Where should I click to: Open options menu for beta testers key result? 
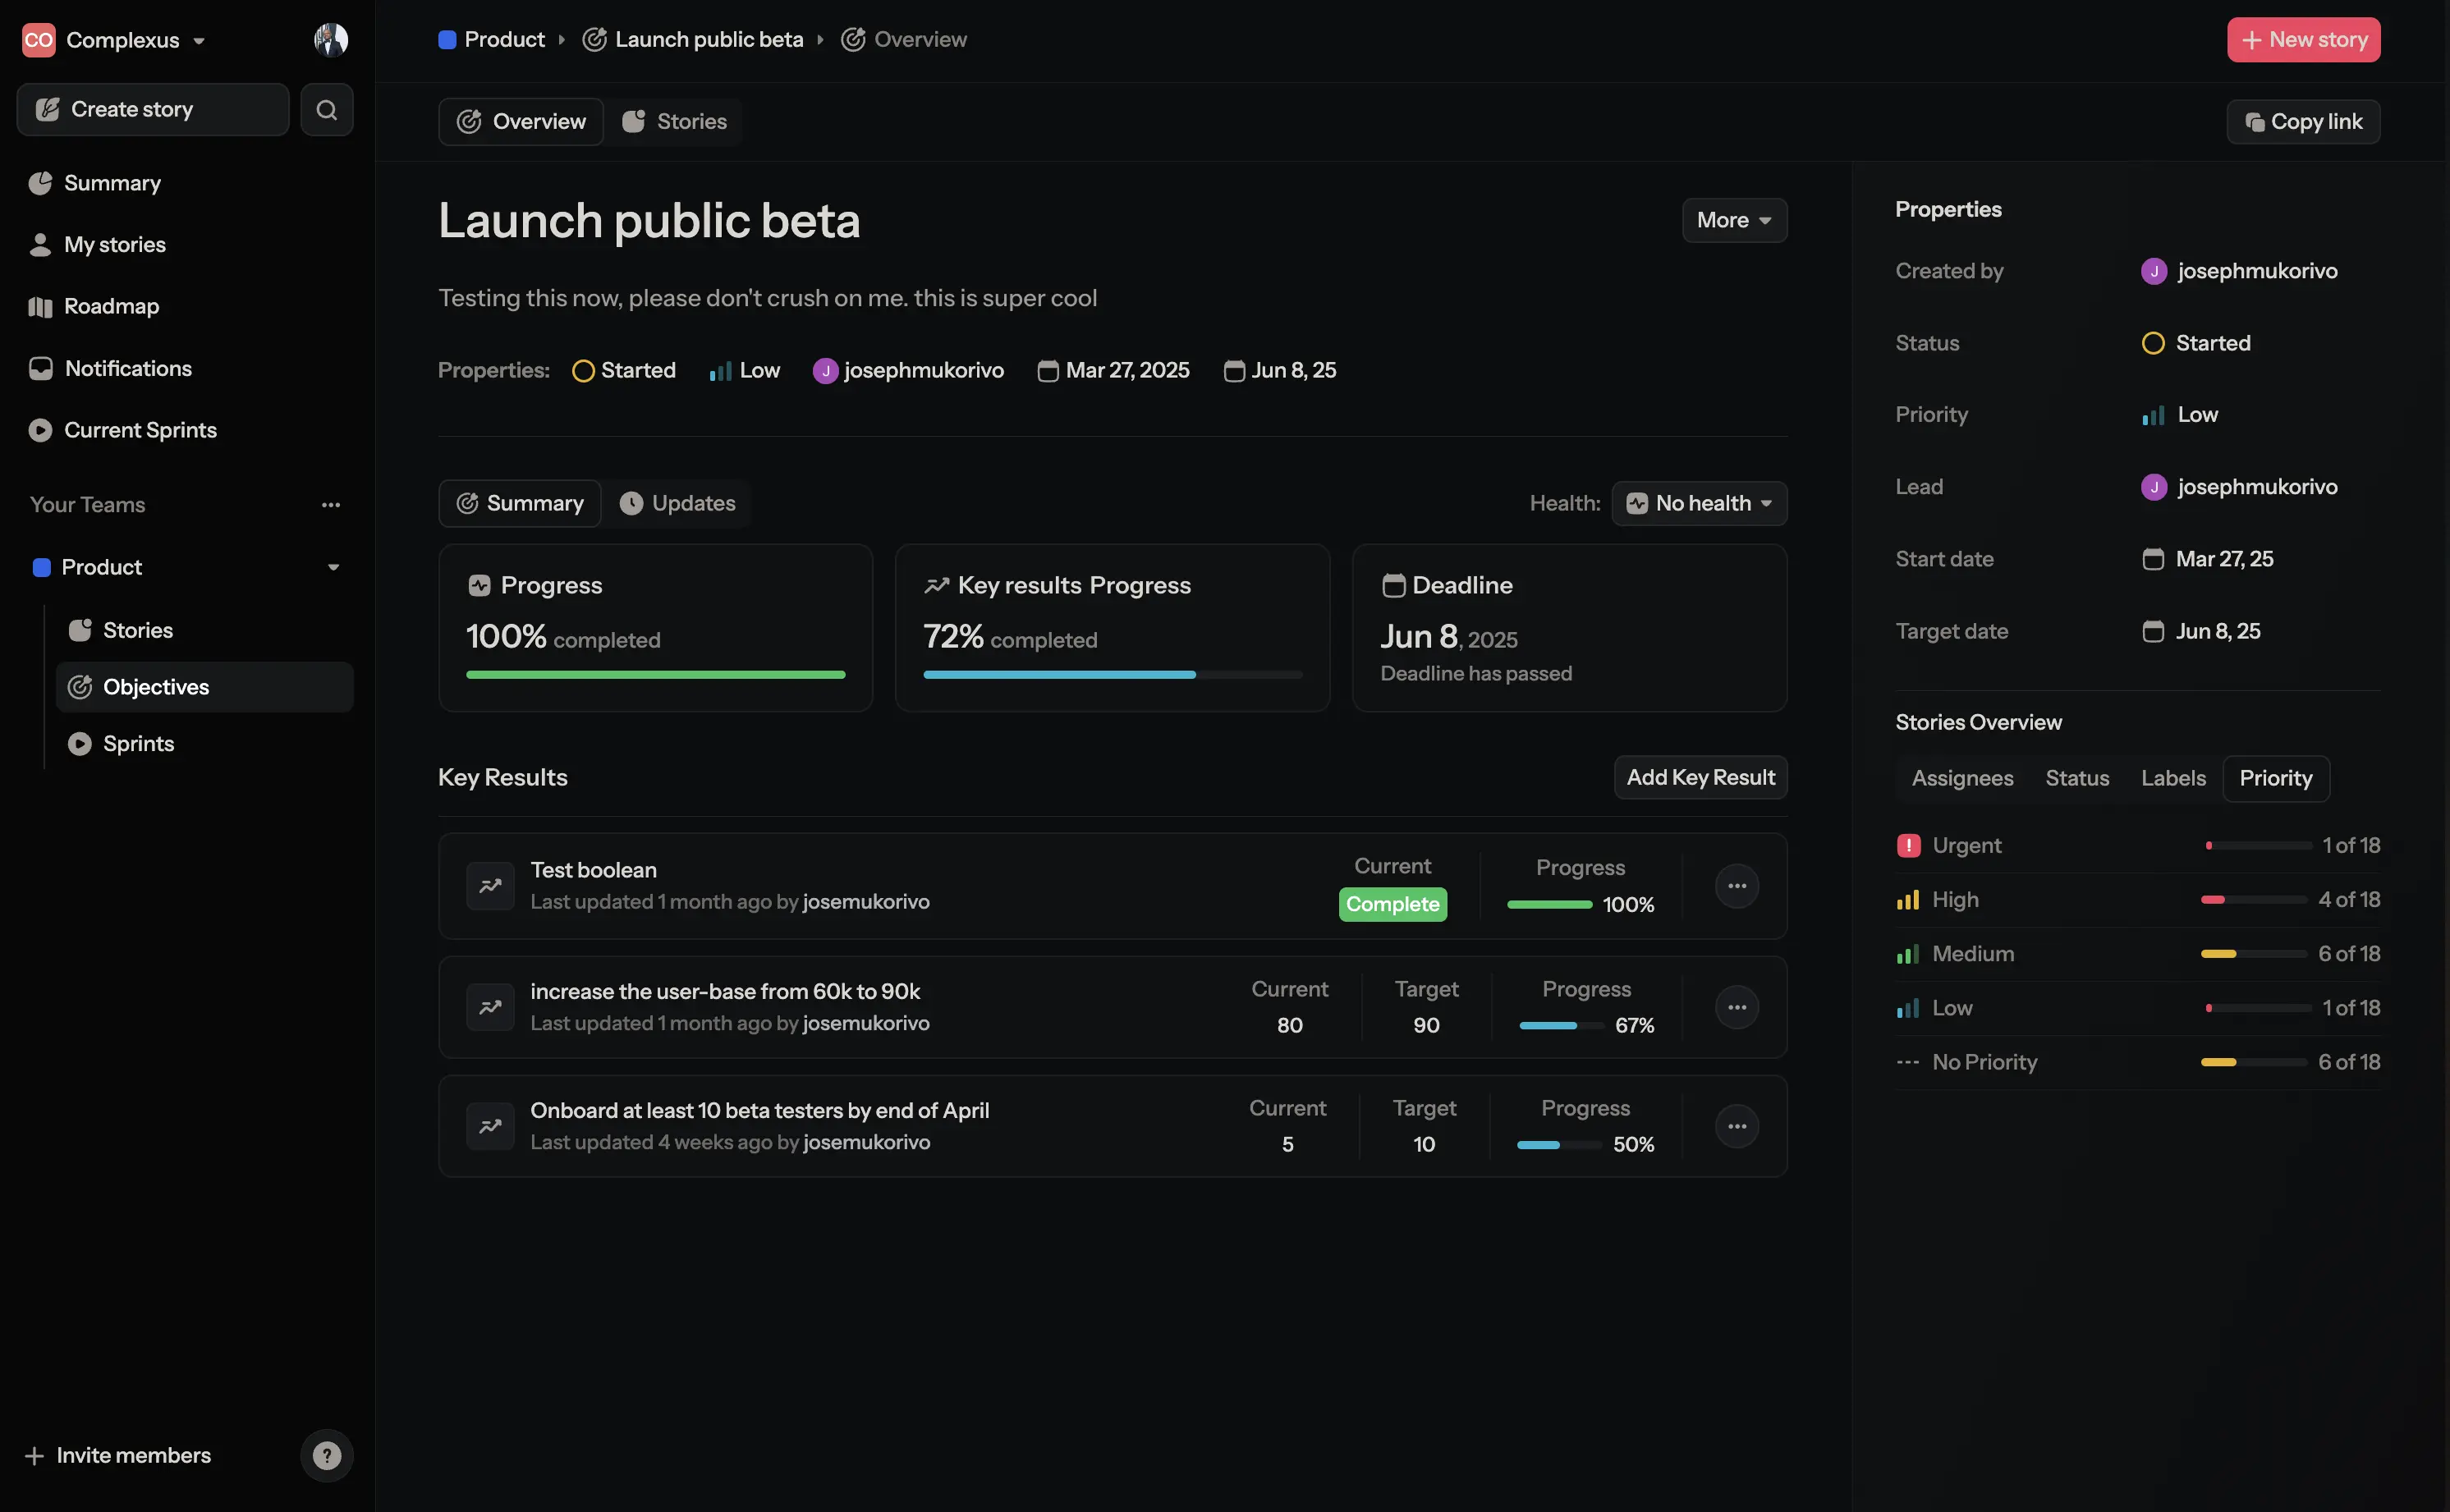point(1737,1126)
